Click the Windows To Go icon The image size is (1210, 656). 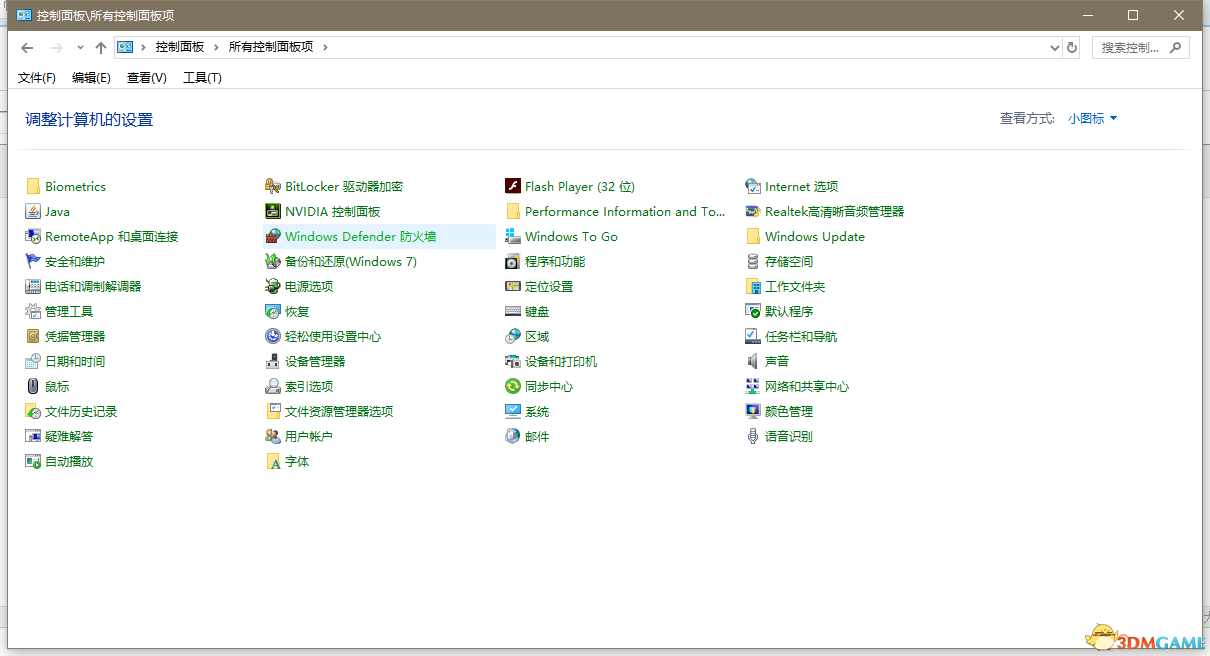point(513,236)
